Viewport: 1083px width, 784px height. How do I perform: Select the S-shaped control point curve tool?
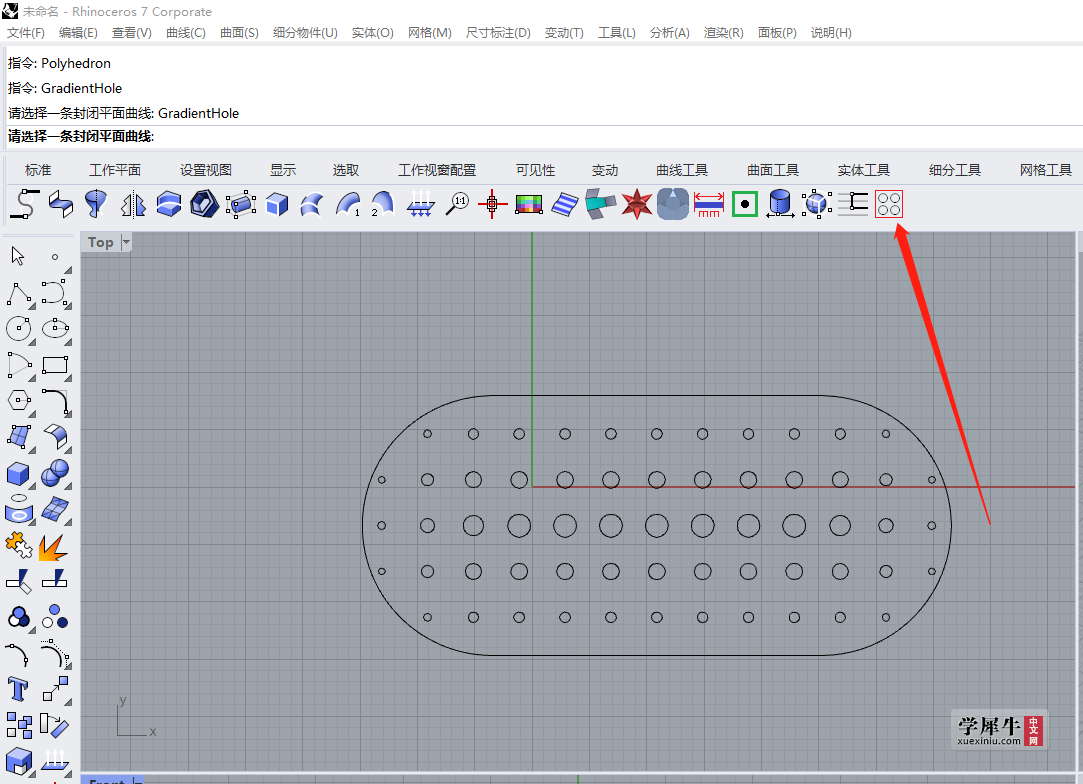pos(25,204)
